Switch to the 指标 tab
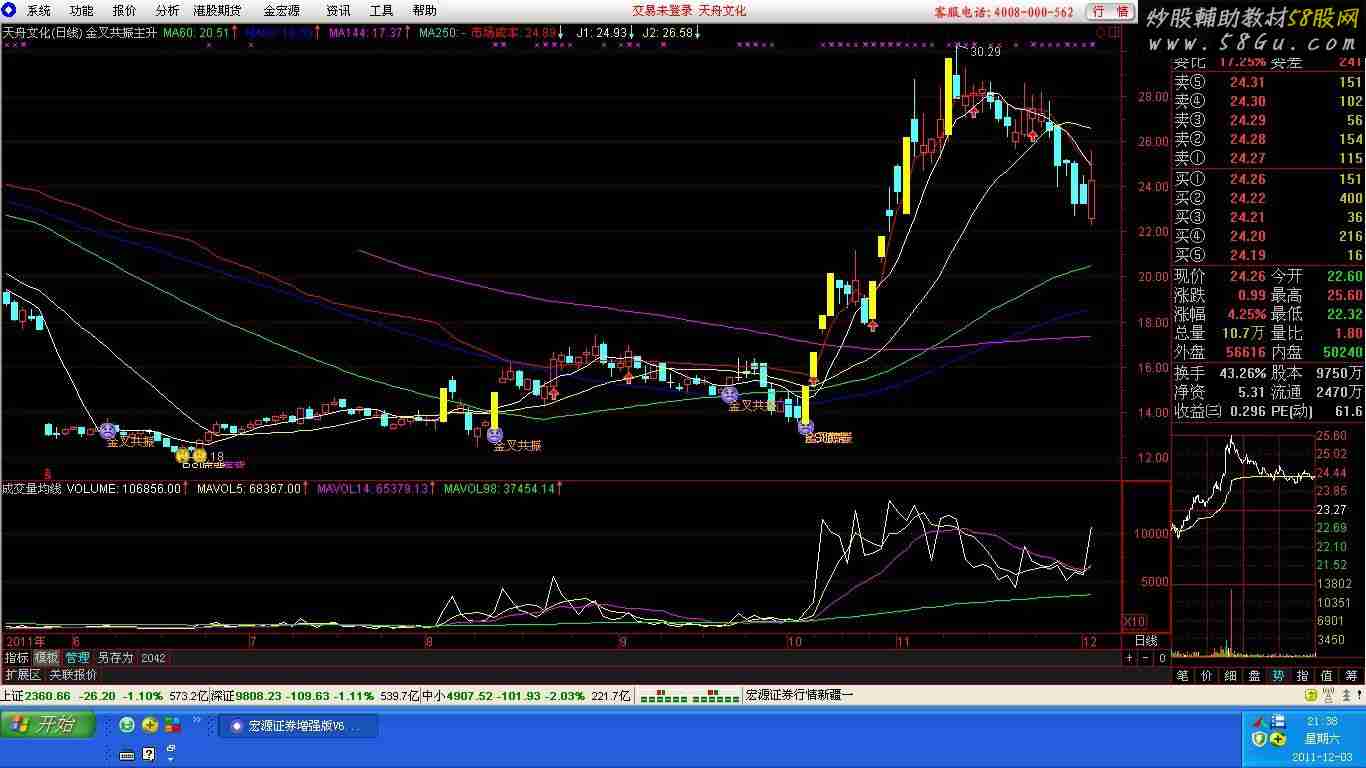This screenshot has width=1366, height=768. click(16, 658)
